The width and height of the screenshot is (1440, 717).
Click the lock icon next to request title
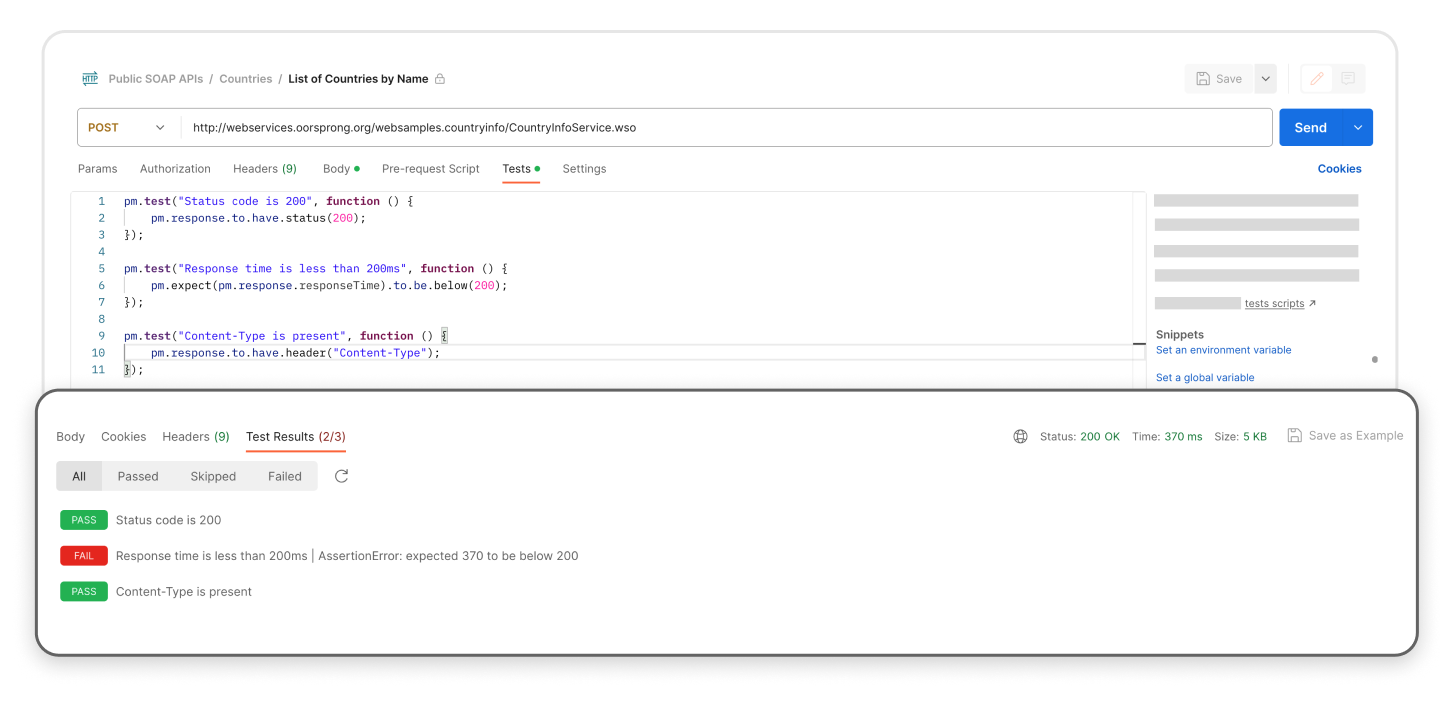click(x=438, y=78)
